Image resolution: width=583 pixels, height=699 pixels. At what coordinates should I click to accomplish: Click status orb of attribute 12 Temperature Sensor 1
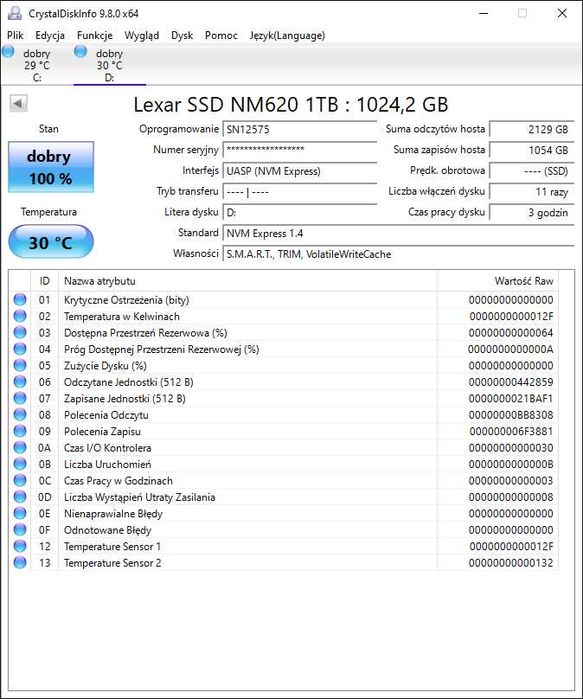pyautogui.click(x=20, y=546)
